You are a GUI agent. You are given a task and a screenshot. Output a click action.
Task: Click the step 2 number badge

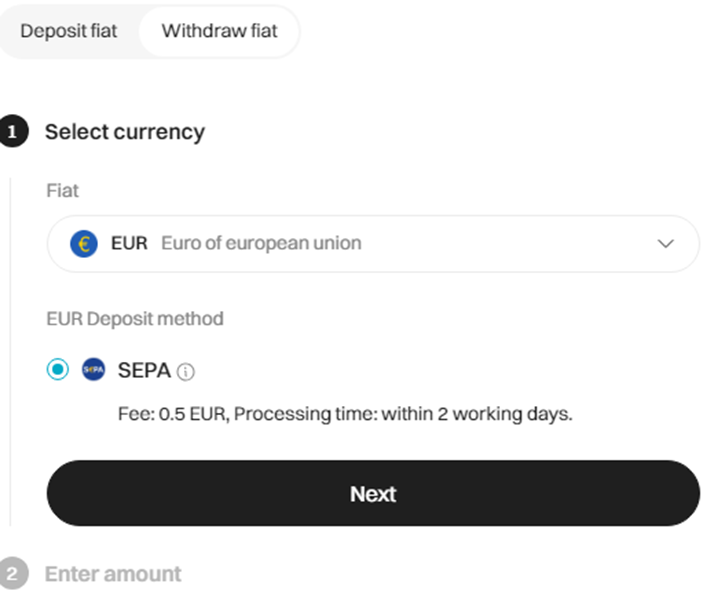point(13,573)
